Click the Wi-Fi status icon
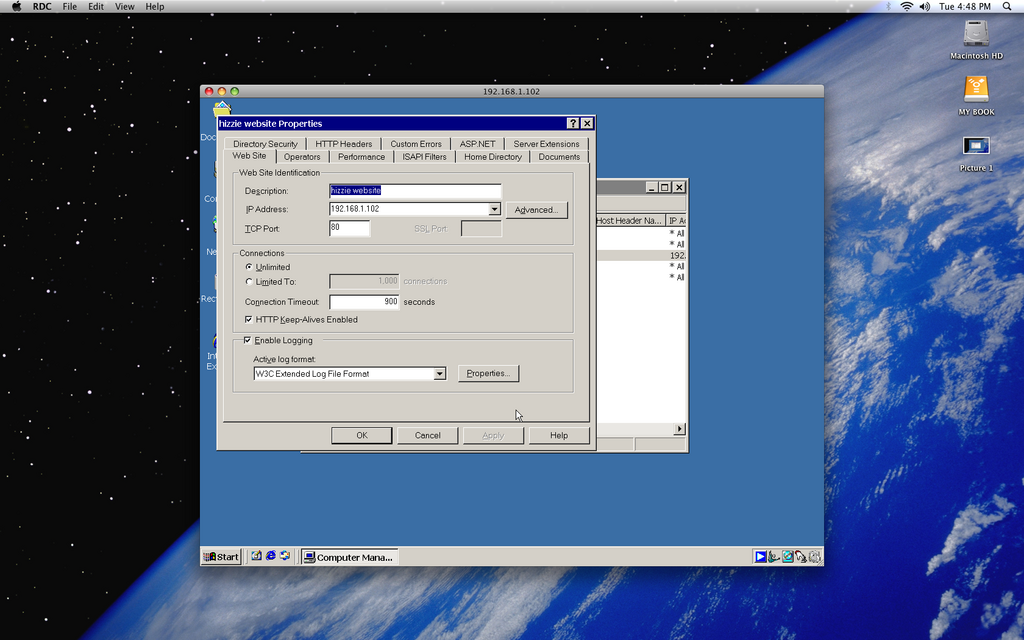Screen dimensions: 1024x640 tap(906, 7)
